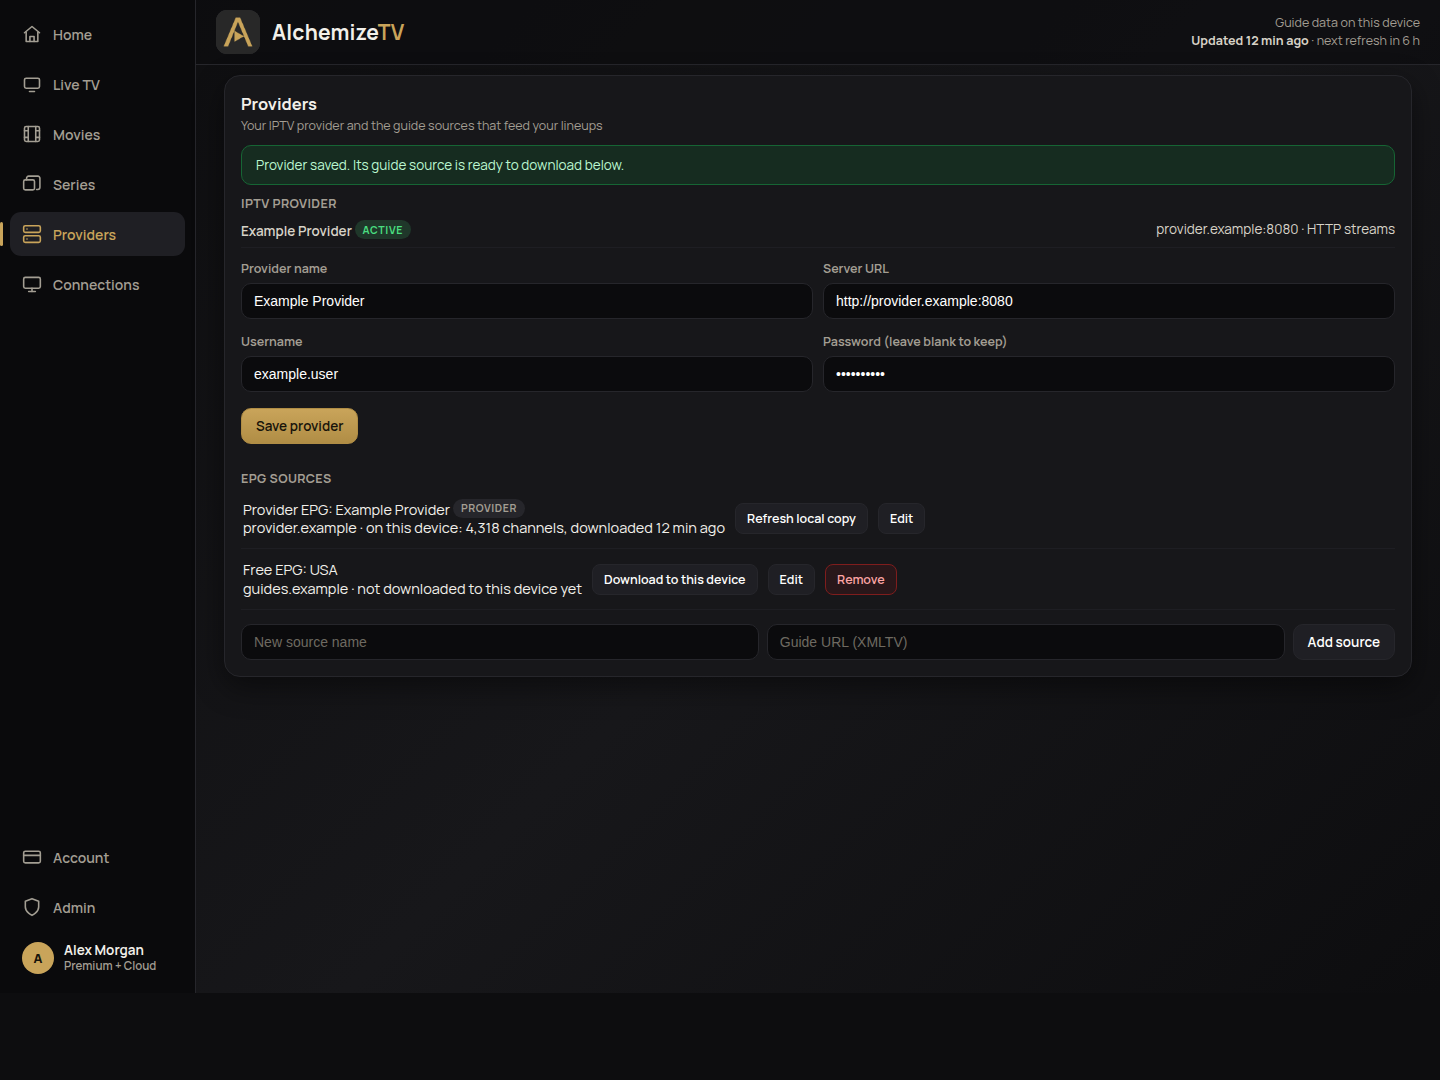Click the ACTIVE status badge

(x=383, y=230)
